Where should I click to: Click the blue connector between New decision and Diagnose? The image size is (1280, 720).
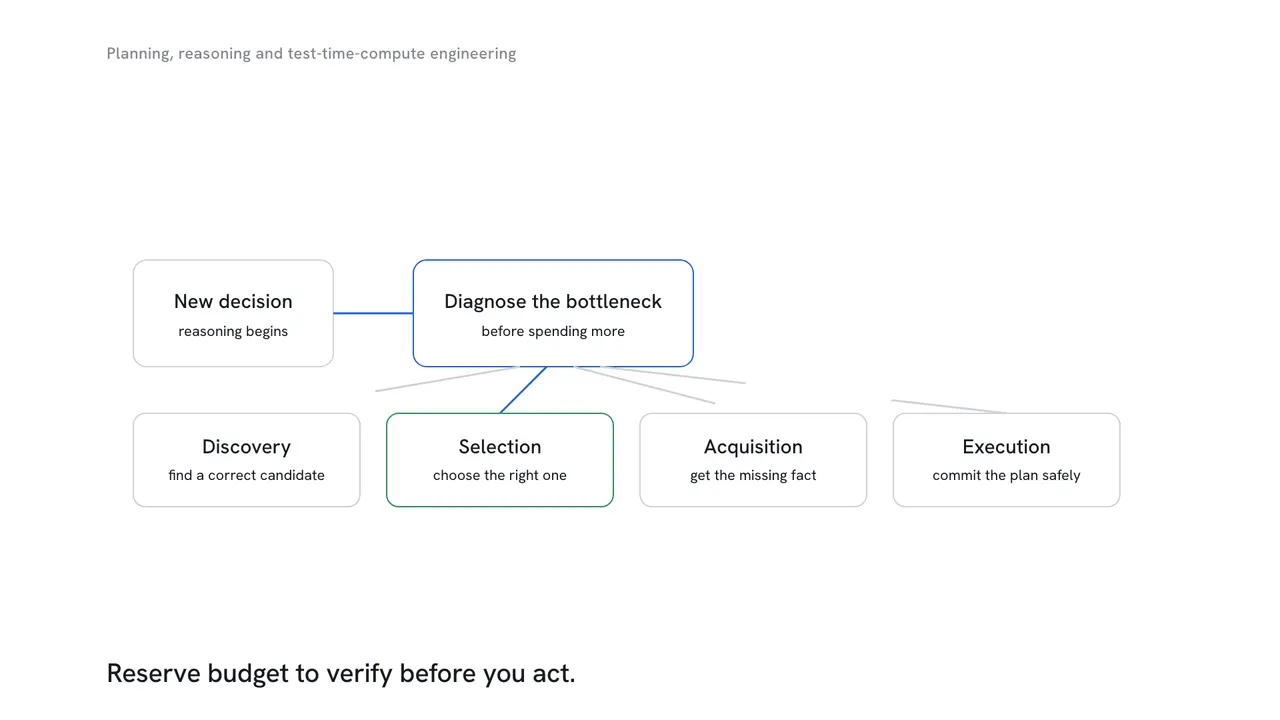click(373, 313)
